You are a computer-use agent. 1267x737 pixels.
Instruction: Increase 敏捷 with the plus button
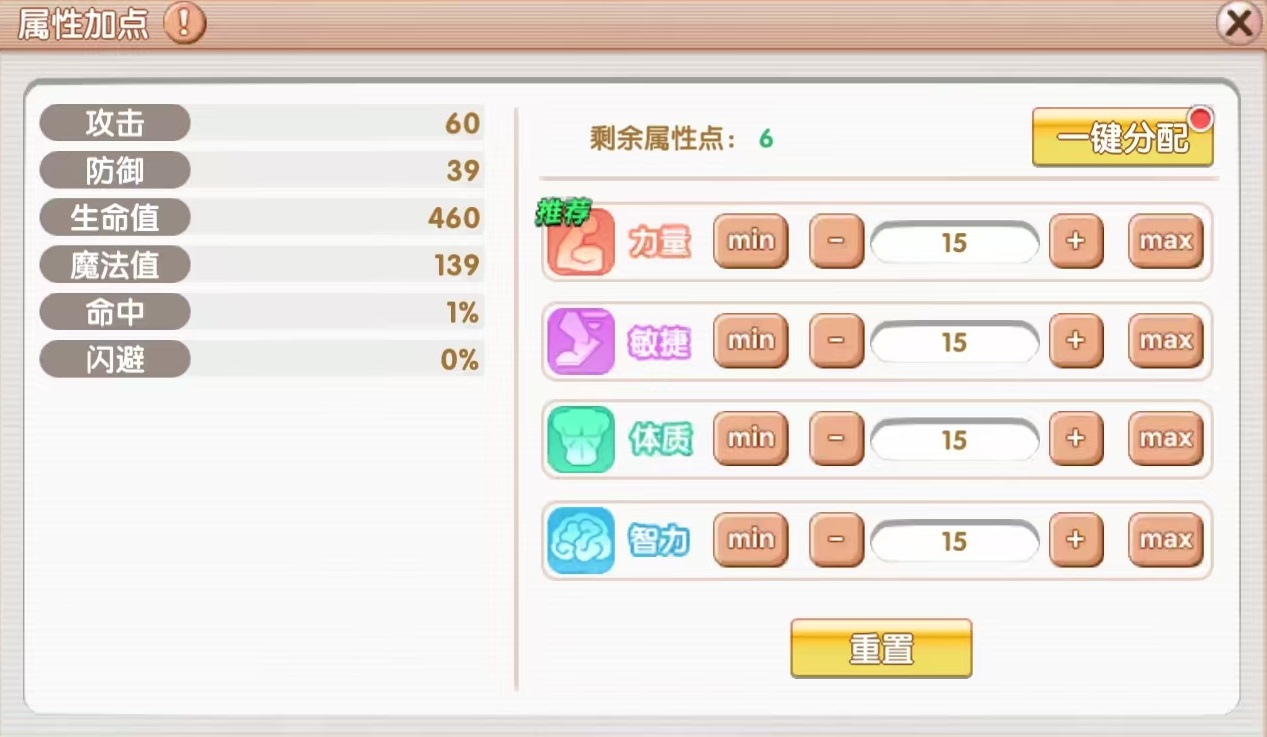pos(1075,341)
